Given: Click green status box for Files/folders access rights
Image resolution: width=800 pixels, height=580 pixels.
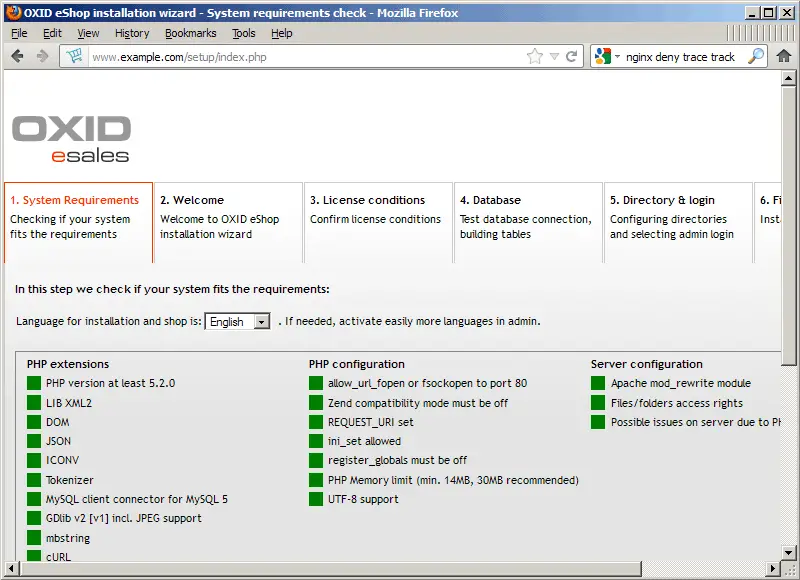Looking at the screenshot, I should click(598, 403).
